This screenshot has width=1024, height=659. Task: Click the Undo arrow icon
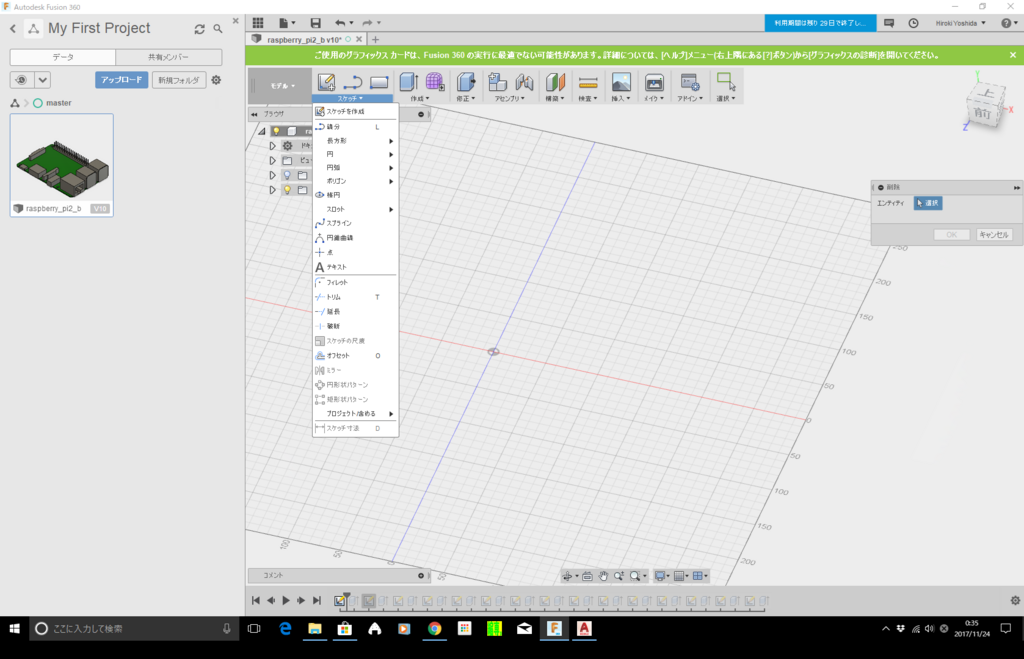pyautogui.click(x=340, y=23)
